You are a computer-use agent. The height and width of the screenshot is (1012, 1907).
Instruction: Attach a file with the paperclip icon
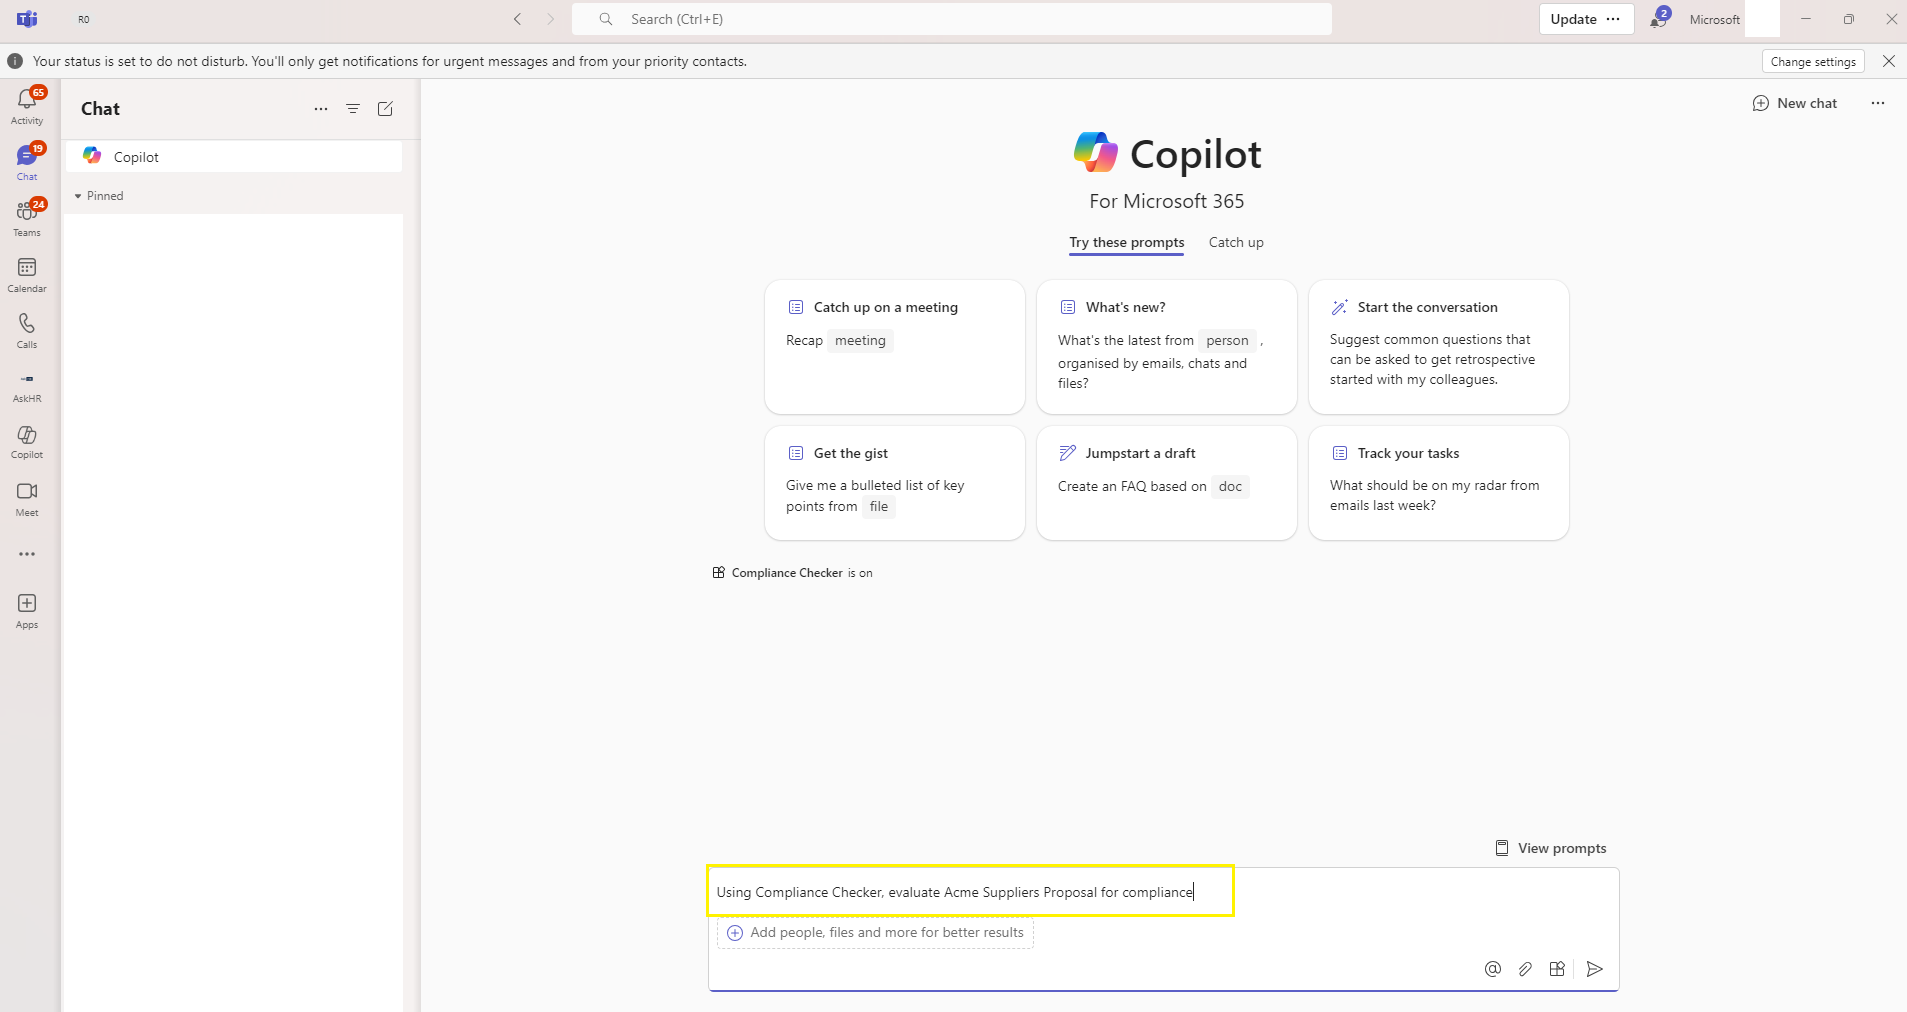[1525, 969]
